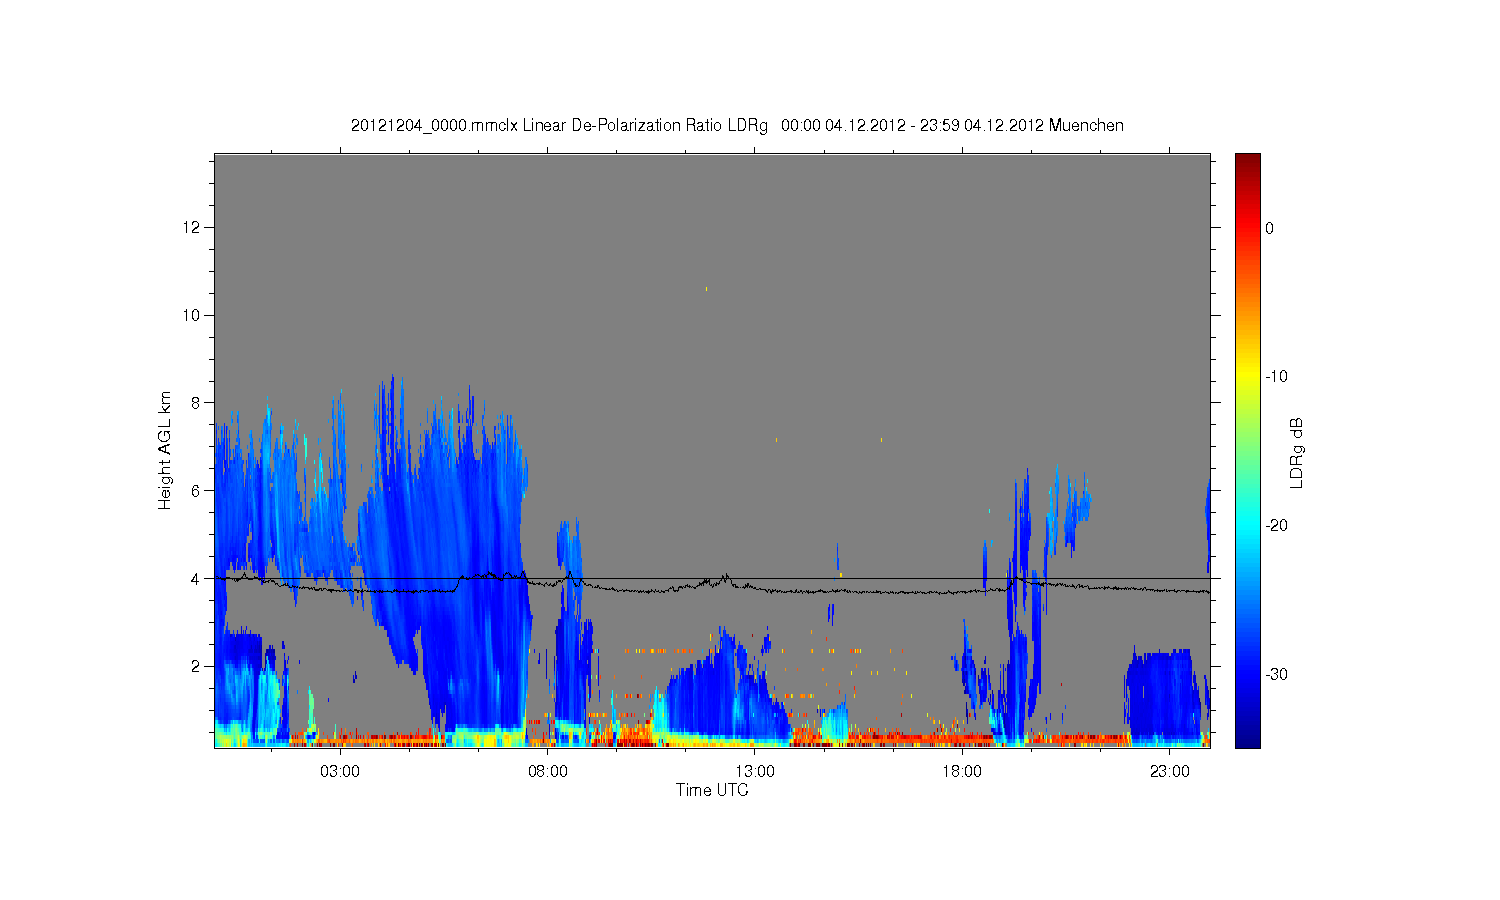
Task: Click the height tick label 8
Action: 198,403
